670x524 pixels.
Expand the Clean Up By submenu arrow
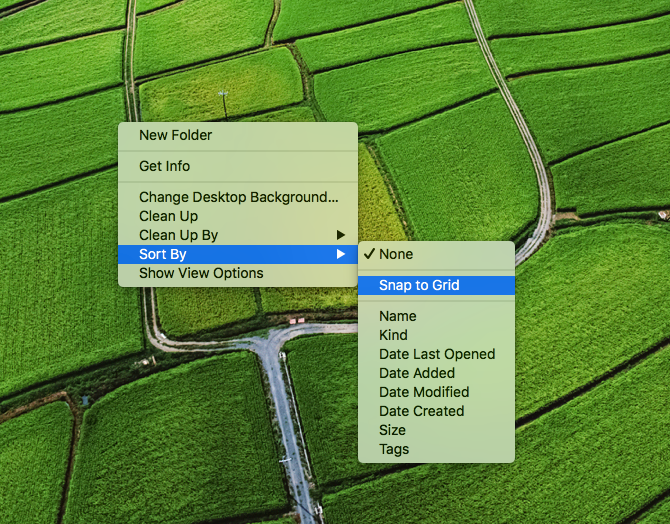point(341,235)
